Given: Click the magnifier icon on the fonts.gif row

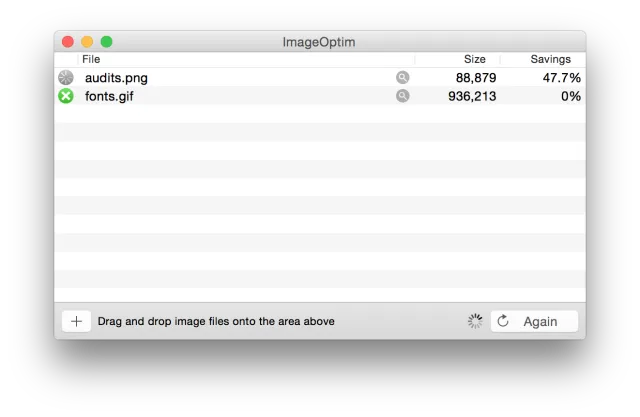Looking at the screenshot, I should pos(402,96).
